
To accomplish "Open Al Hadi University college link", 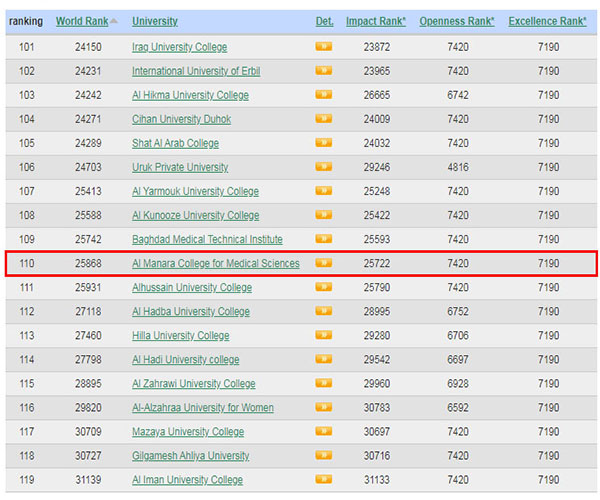I will [186, 360].
